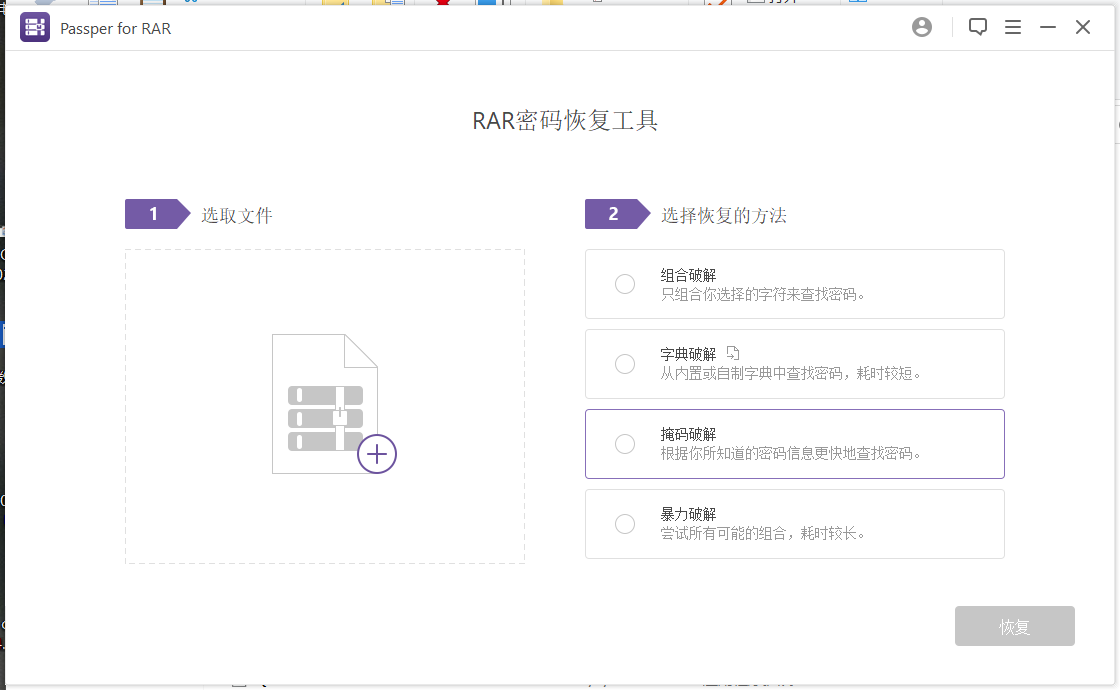Click the Passper for RAR logo icon
This screenshot has height=690, width=1120.
click(34, 27)
